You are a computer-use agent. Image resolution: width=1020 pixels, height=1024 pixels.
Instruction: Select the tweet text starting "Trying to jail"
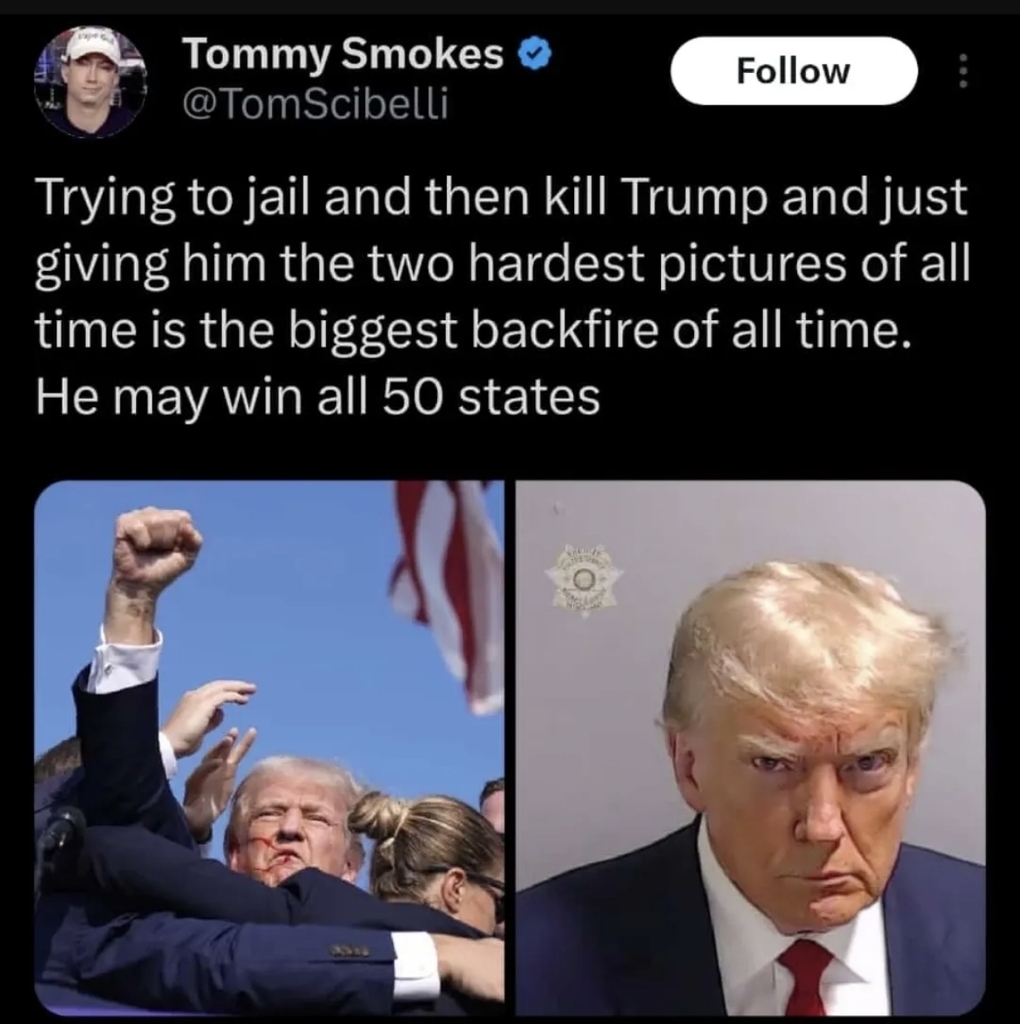503,297
